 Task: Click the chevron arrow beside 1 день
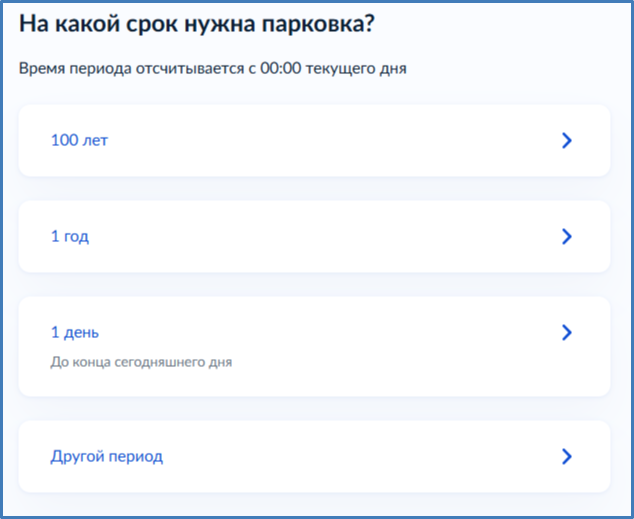pos(566,333)
